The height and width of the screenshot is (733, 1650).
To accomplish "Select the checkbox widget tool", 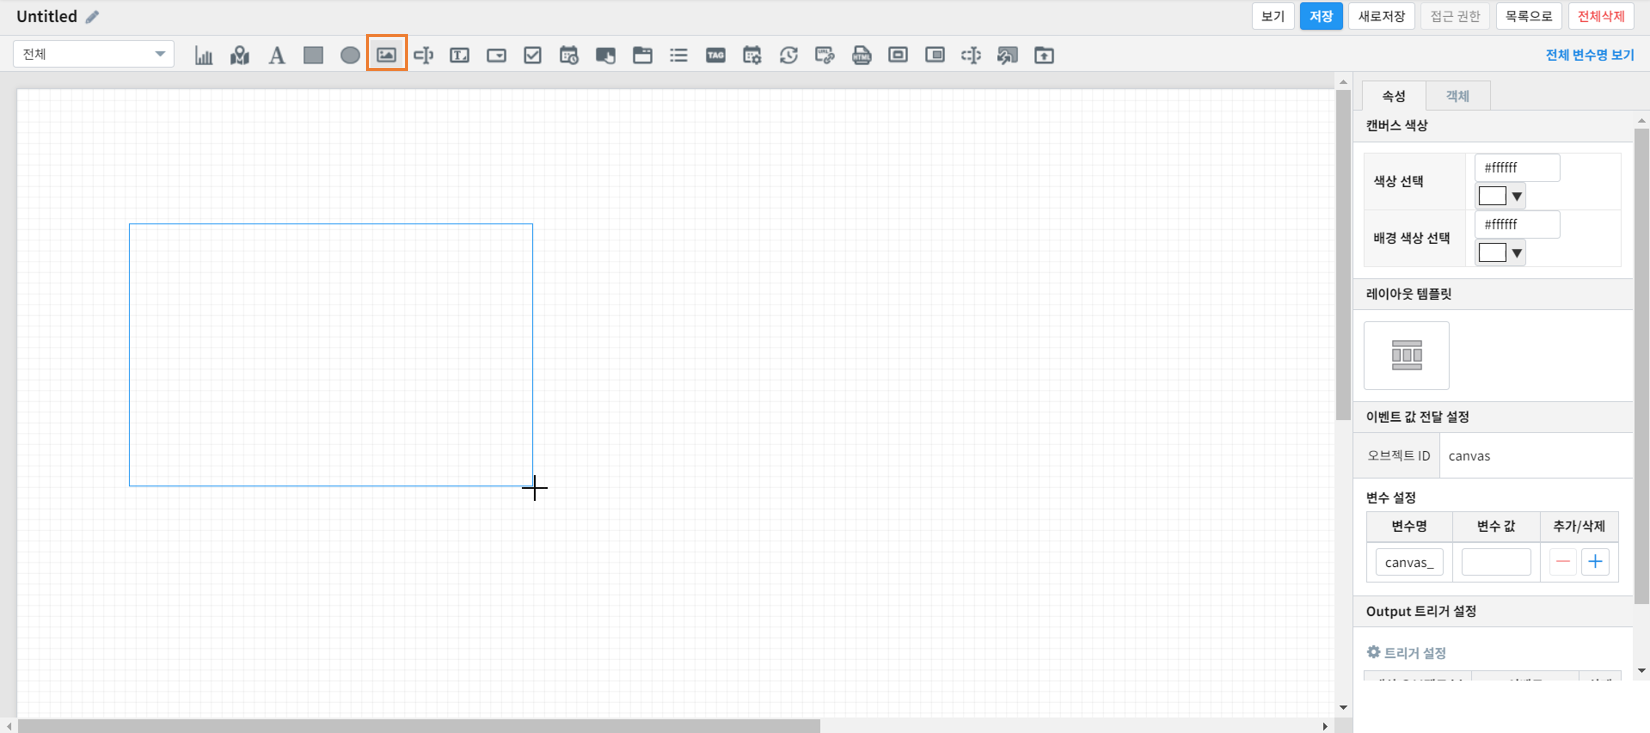I will point(533,55).
